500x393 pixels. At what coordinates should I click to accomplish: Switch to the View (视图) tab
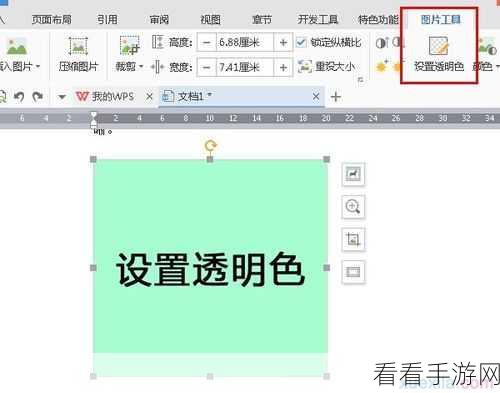coord(210,20)
